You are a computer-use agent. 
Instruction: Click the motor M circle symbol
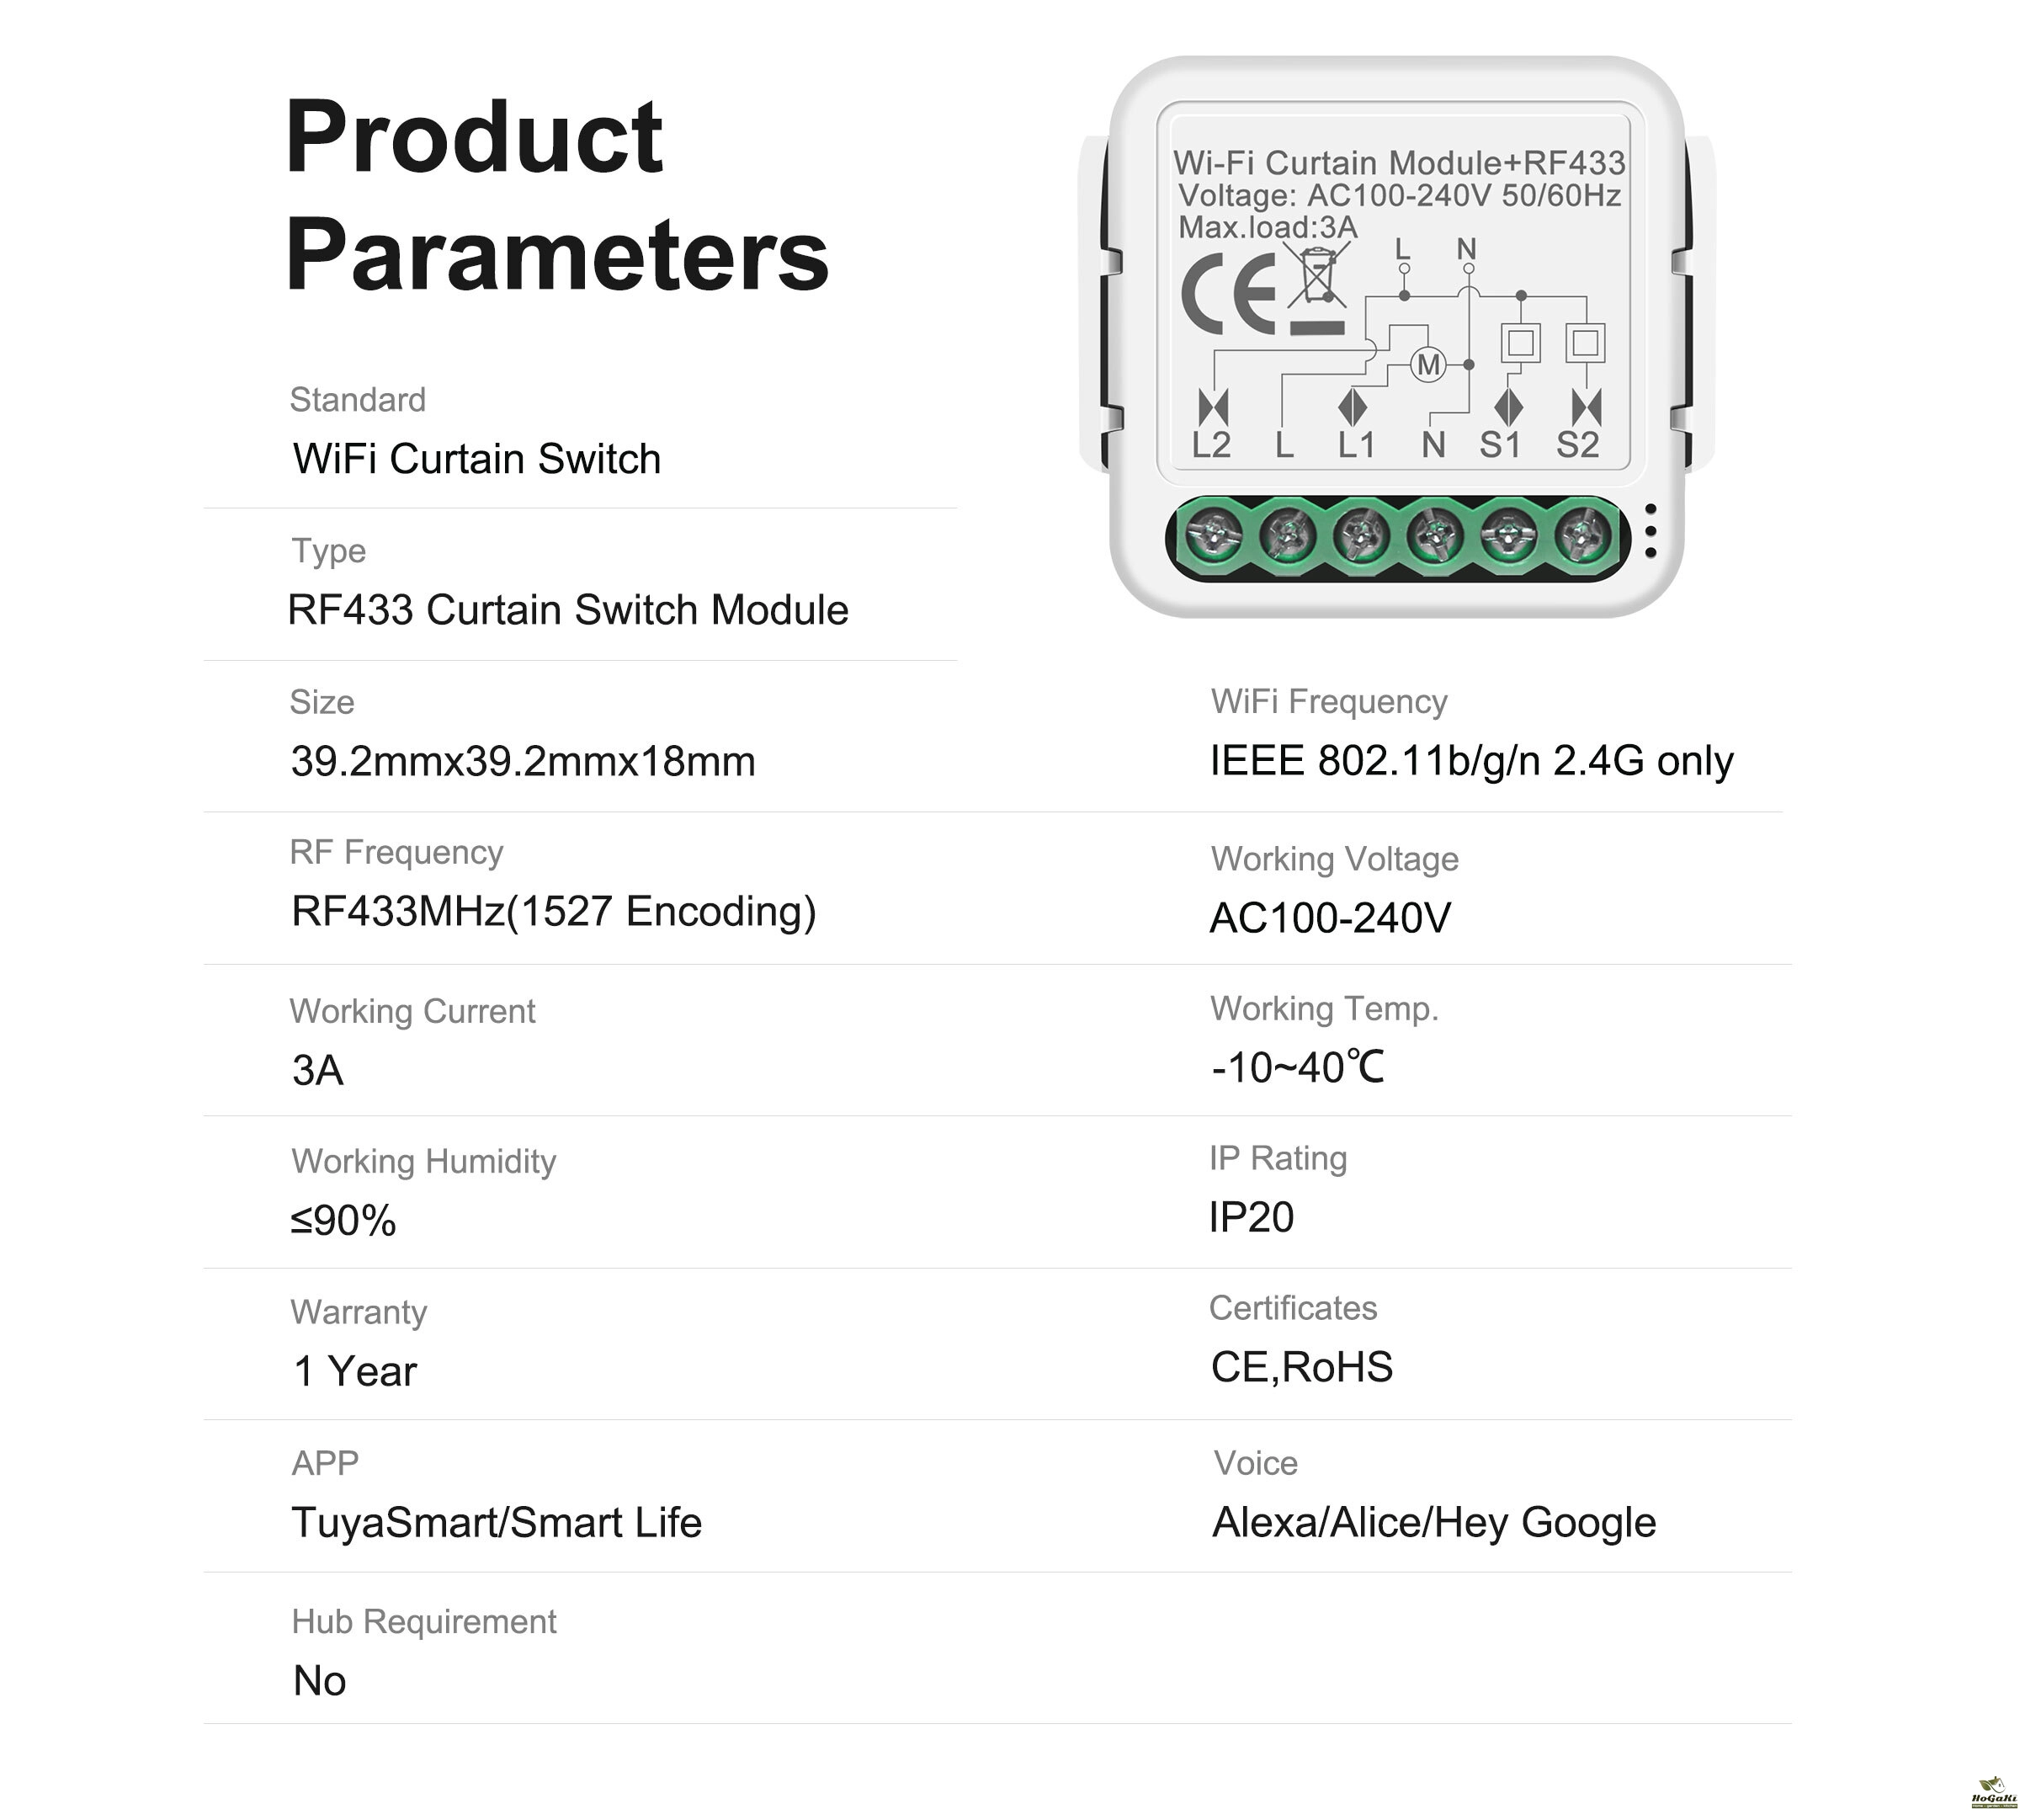point(1428,365)
